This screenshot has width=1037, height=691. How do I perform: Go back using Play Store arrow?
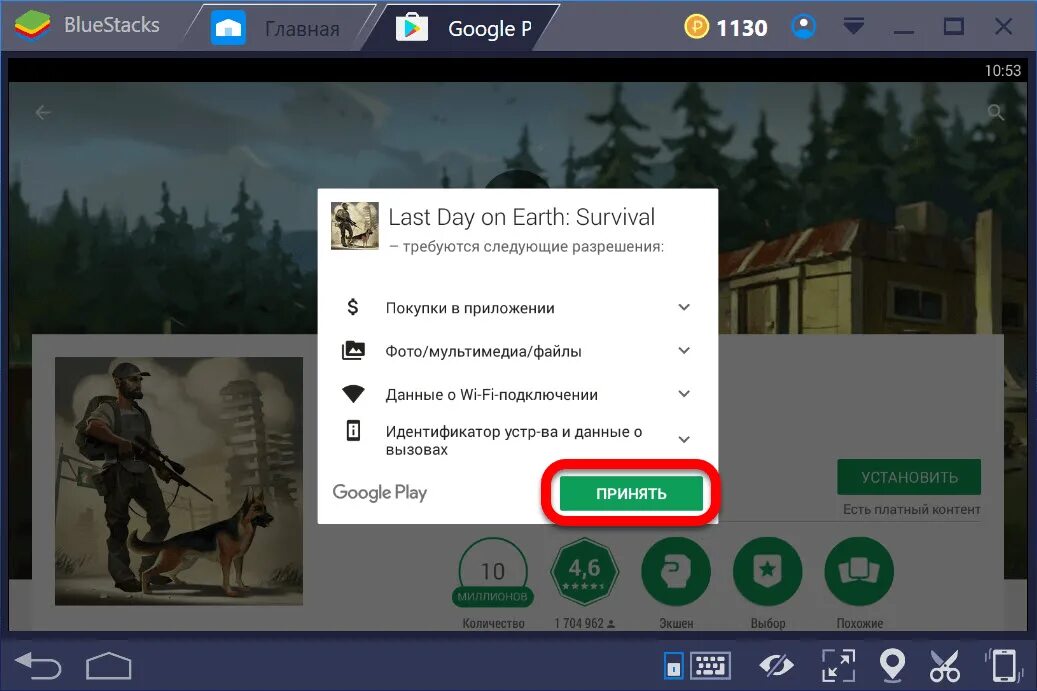43,113
